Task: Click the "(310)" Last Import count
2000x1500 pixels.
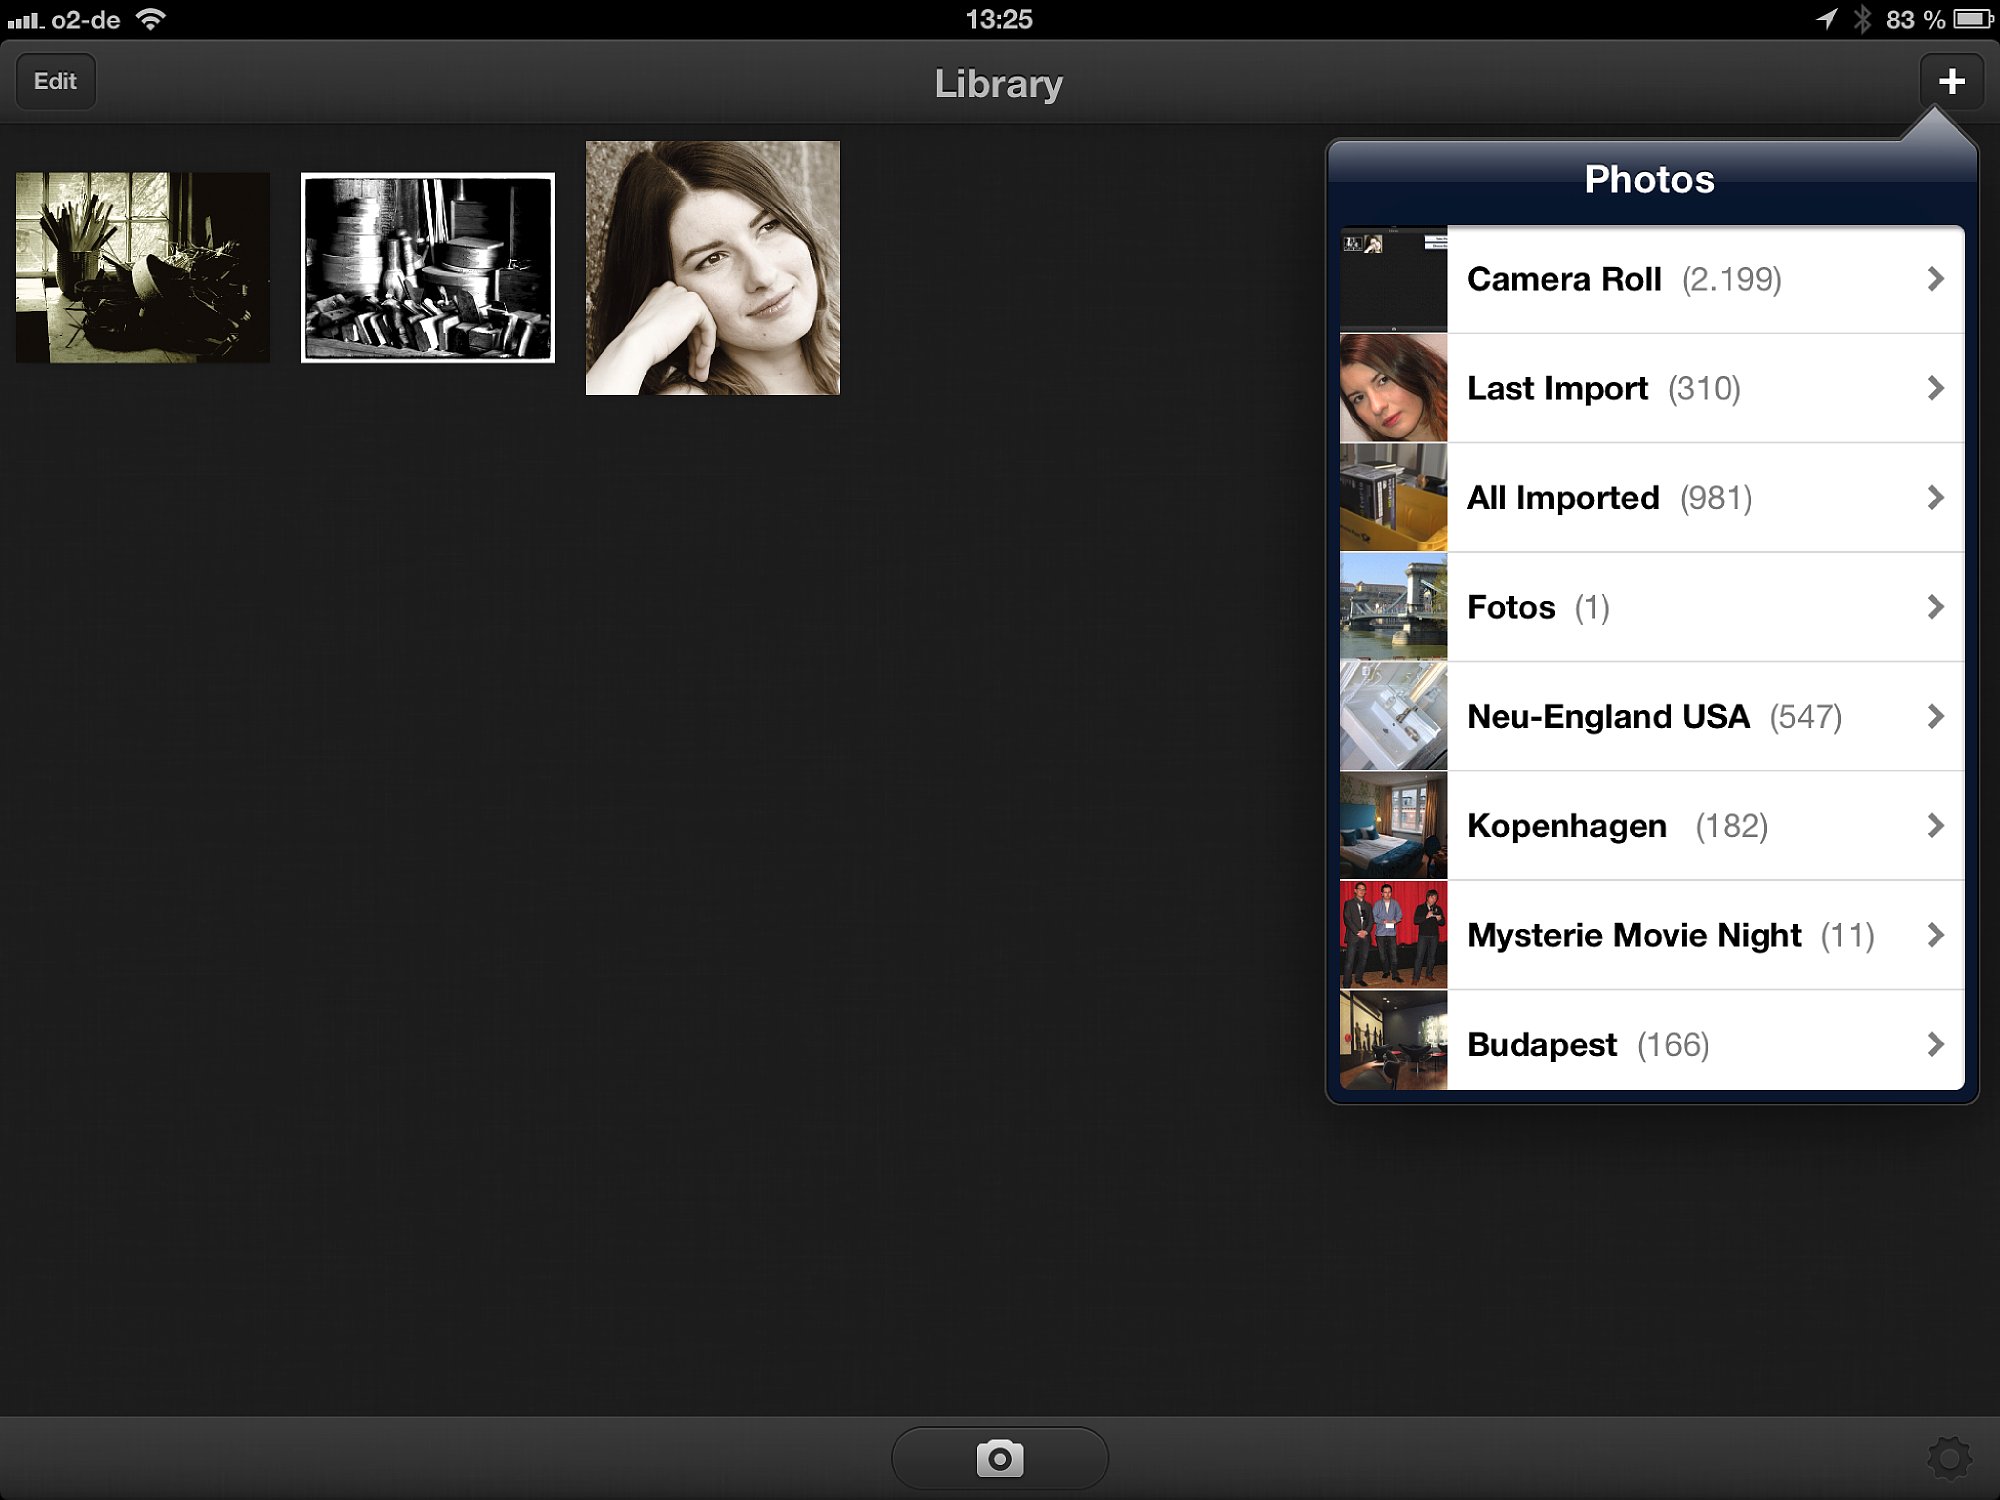Action: point(1704,388)
